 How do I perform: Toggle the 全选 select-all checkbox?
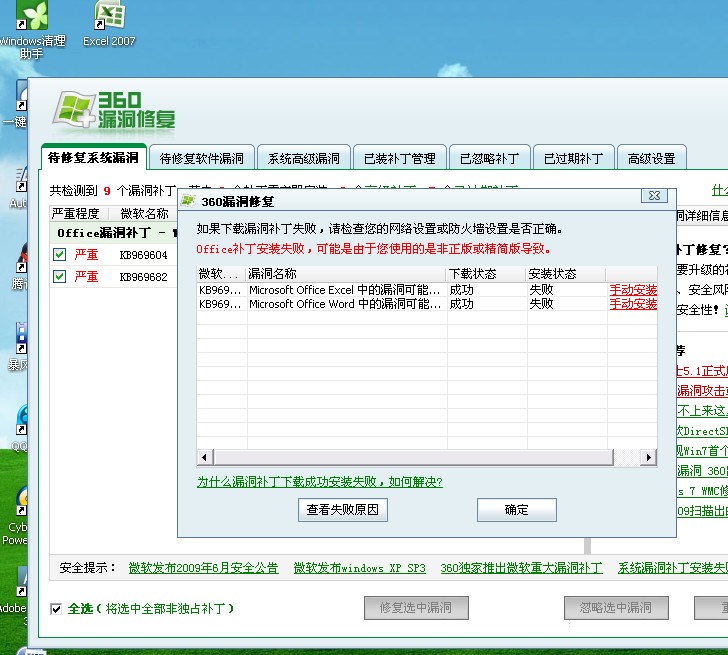[56, 609]
